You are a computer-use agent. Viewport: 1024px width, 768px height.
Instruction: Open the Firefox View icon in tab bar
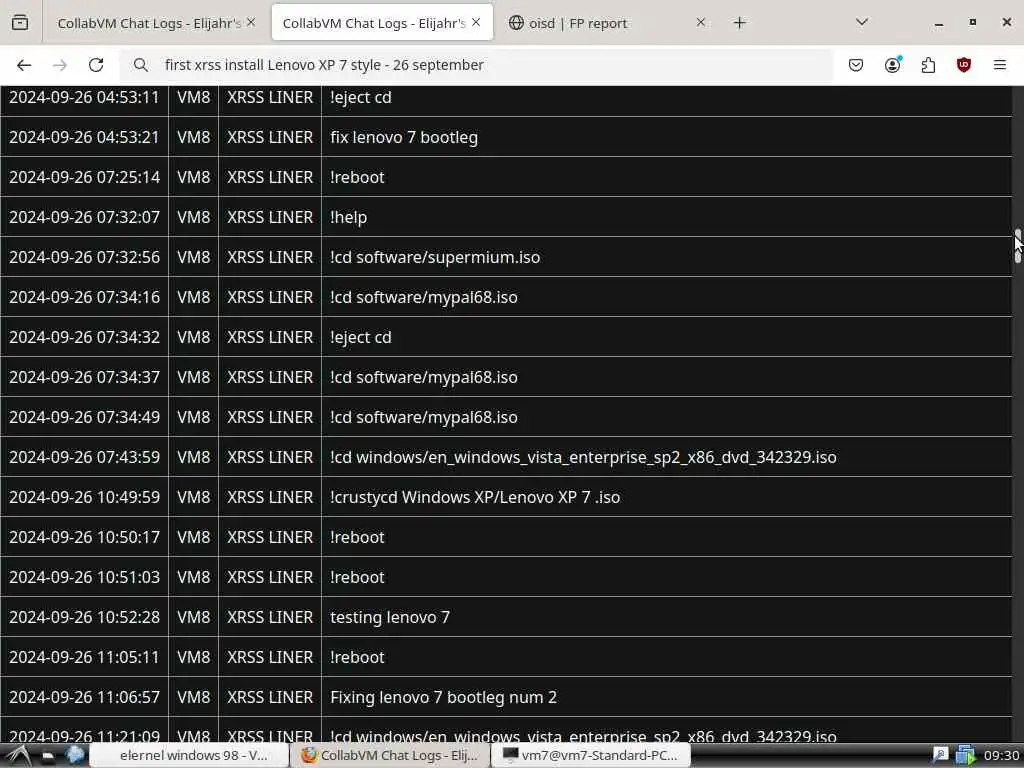pyautogui.click(x=20, y=23)
